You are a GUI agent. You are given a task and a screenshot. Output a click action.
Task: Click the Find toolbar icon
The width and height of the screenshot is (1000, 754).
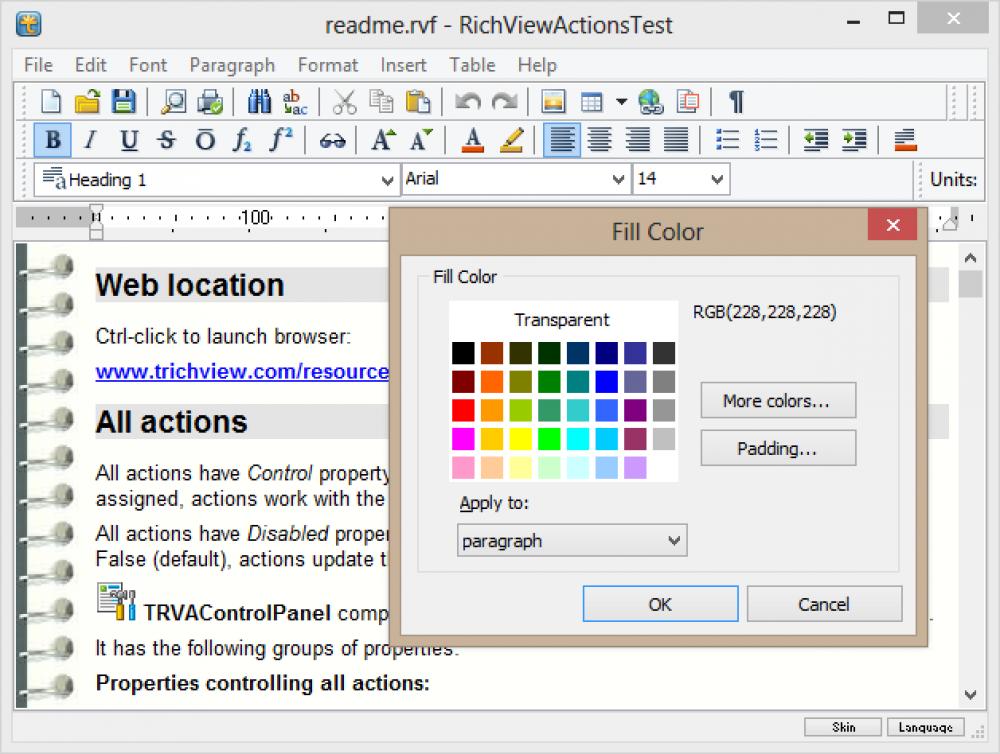tap(260, 101)
